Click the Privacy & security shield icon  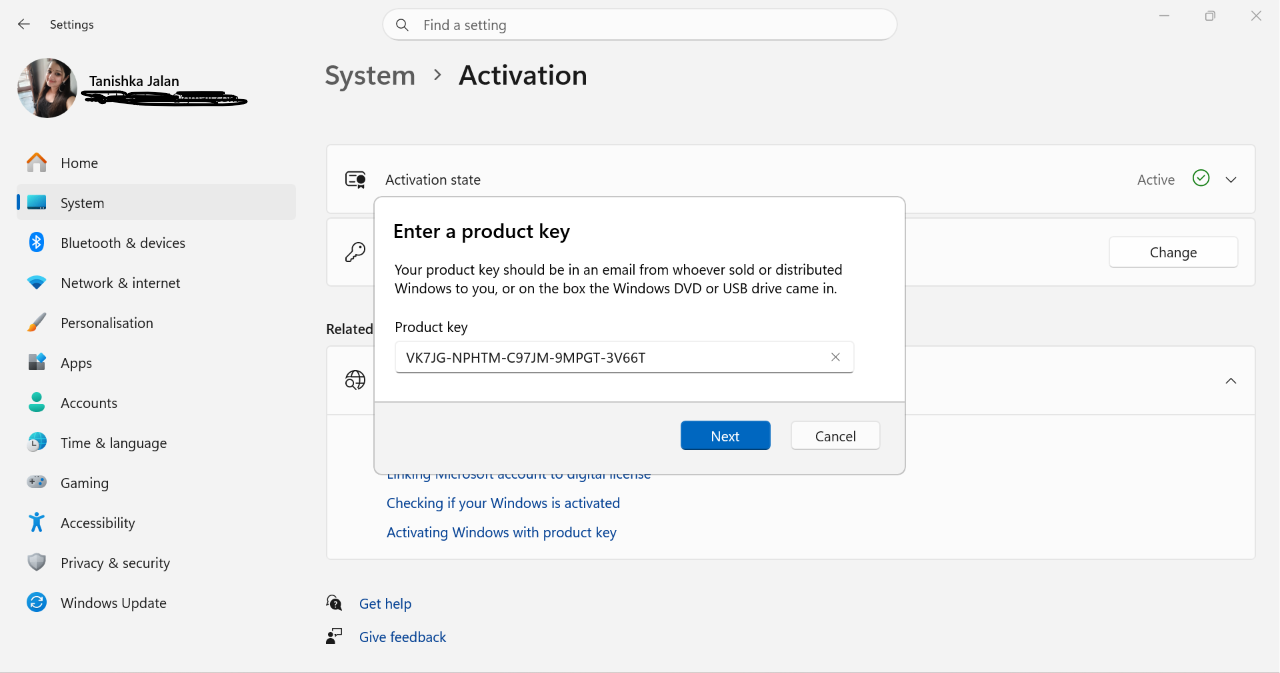coord(37,562)
